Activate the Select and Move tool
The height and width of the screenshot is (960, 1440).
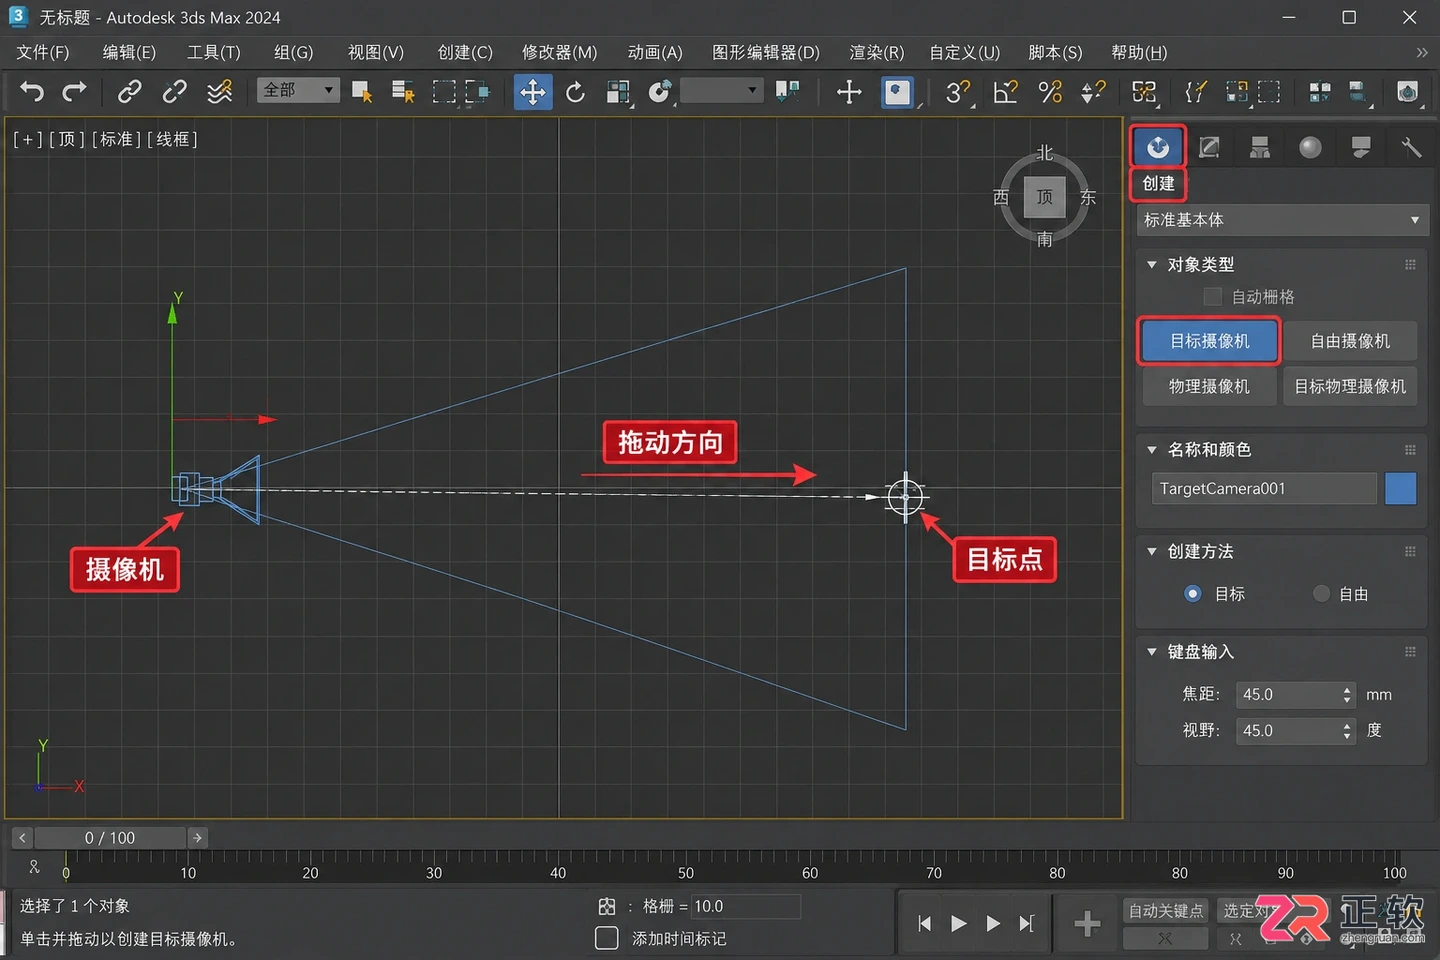point(533,92)
